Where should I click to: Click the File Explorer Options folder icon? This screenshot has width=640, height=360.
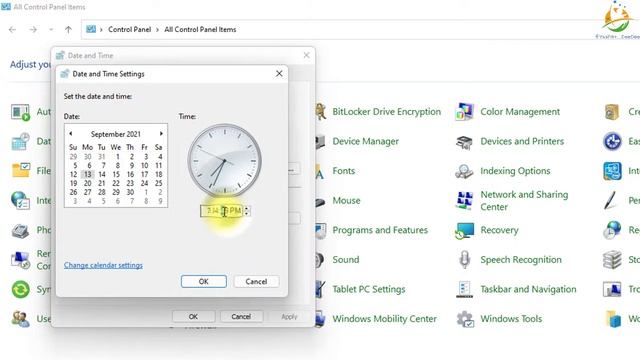pyautogui.click(x=21, y=170)
